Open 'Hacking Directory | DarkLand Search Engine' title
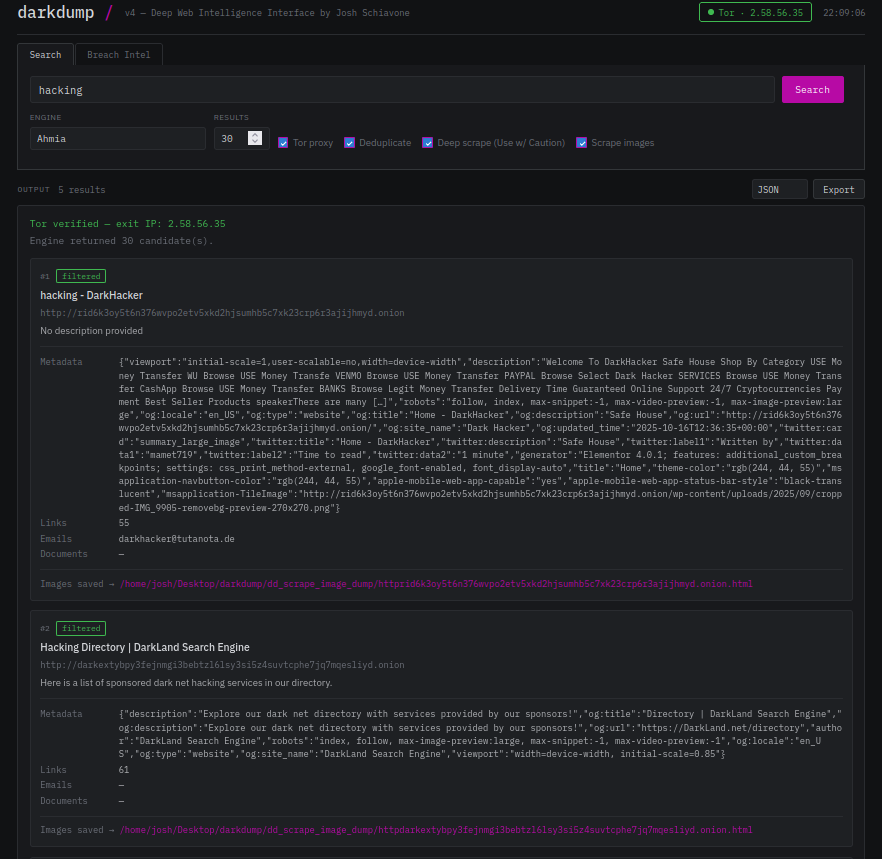Image resolution: width=882 pixels, height=859 pixels. [145, 647]
